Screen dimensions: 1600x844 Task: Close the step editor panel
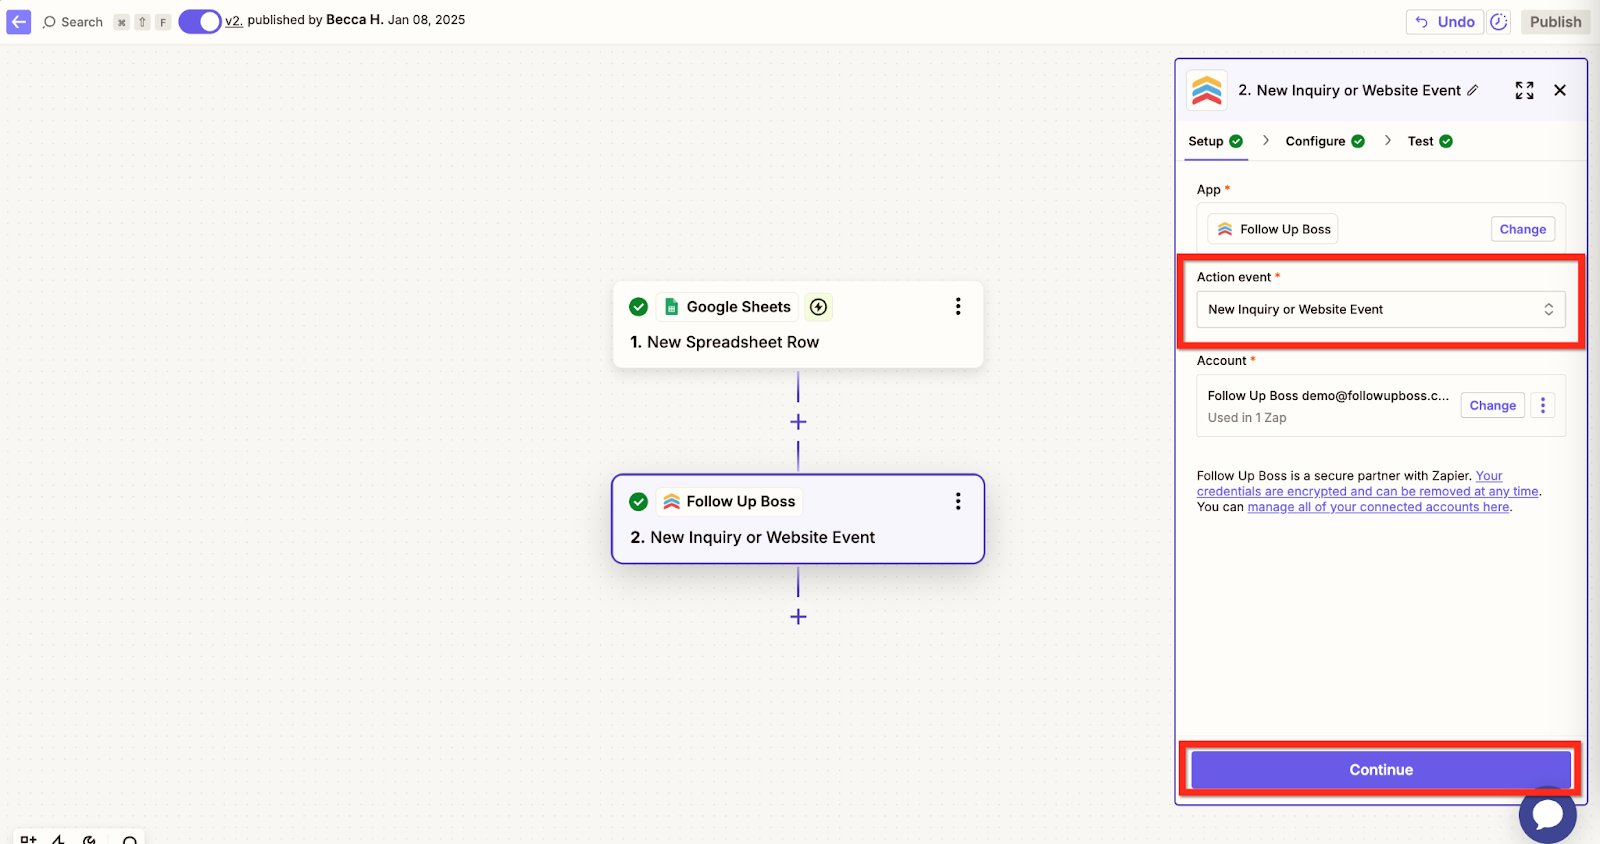[1560, 90]
